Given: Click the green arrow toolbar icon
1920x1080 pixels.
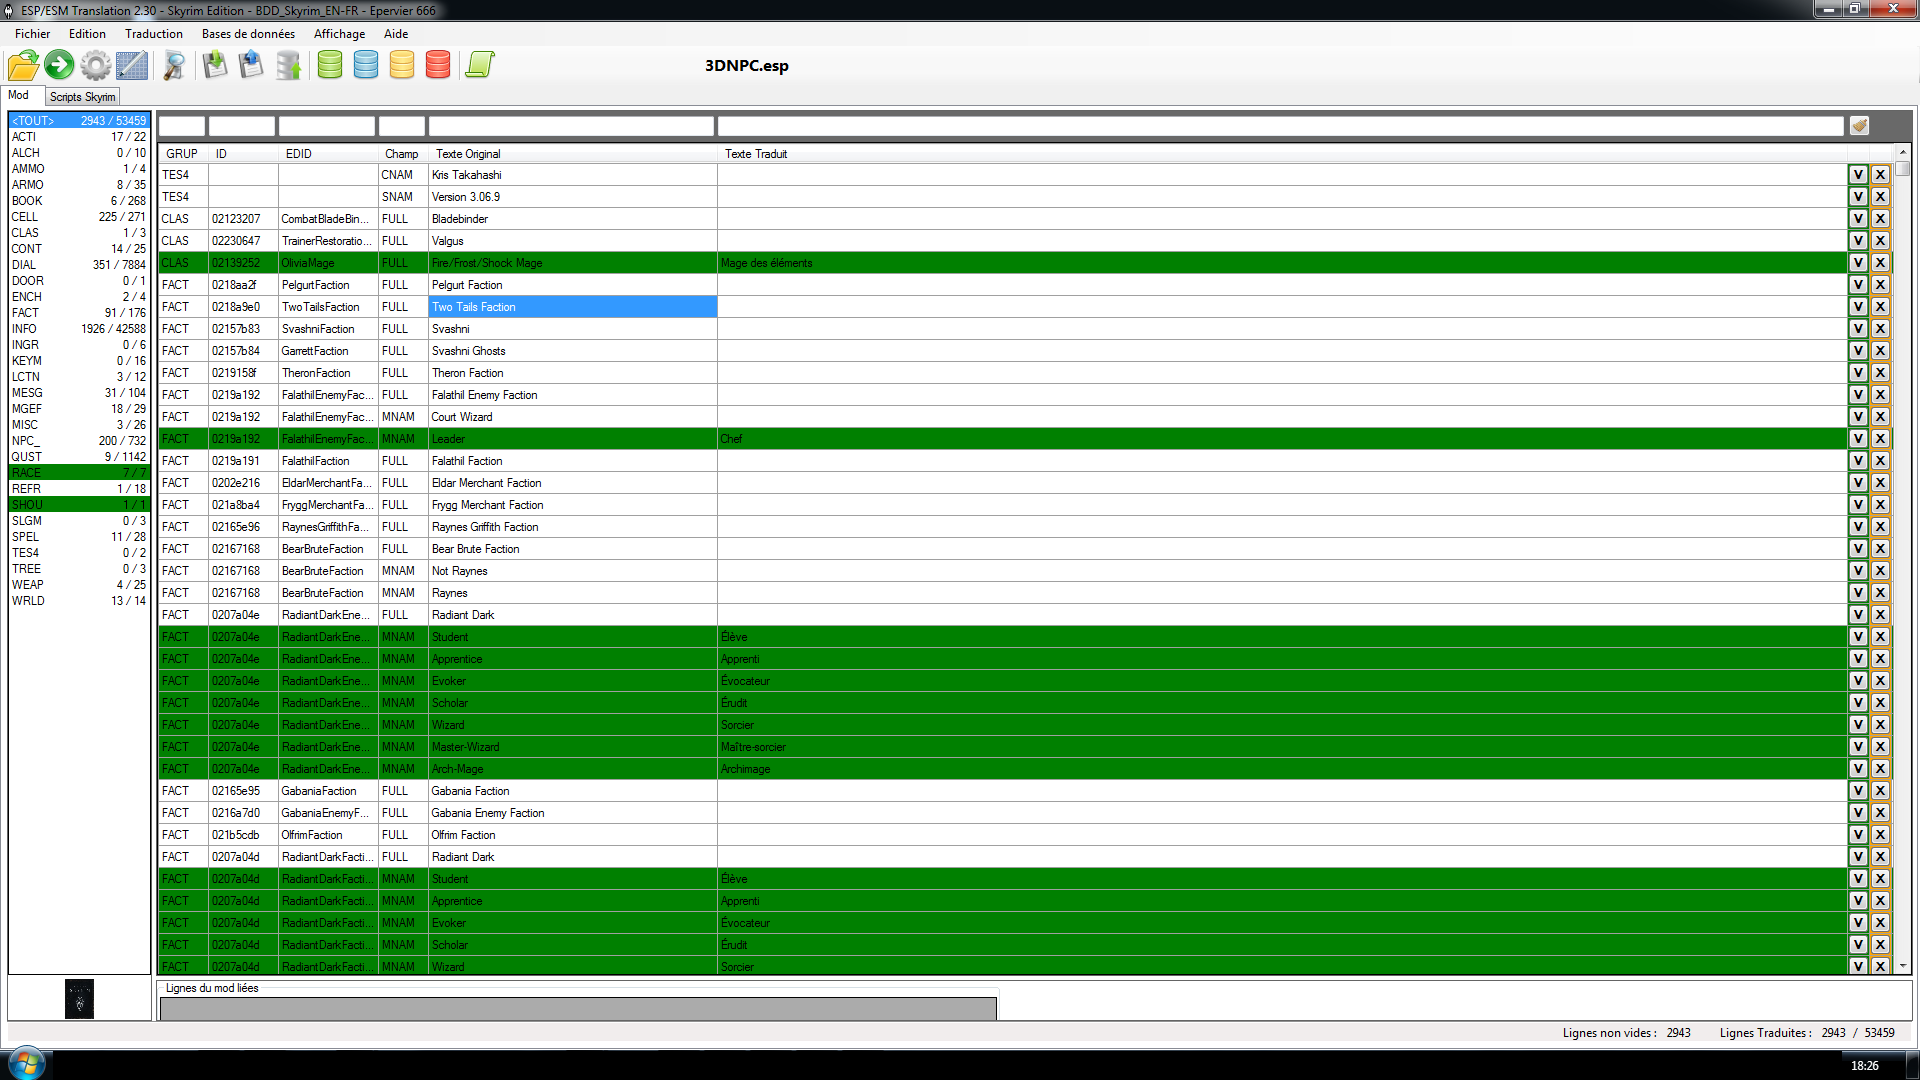Looking at the screenshot, I should click(x=59, y=66).
